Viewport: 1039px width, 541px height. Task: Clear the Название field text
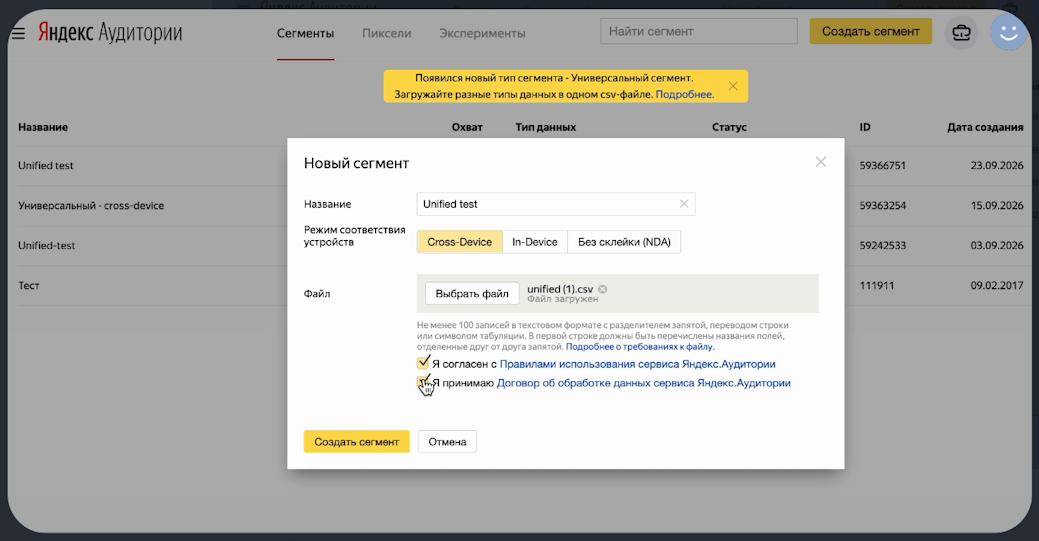(684, 204)
